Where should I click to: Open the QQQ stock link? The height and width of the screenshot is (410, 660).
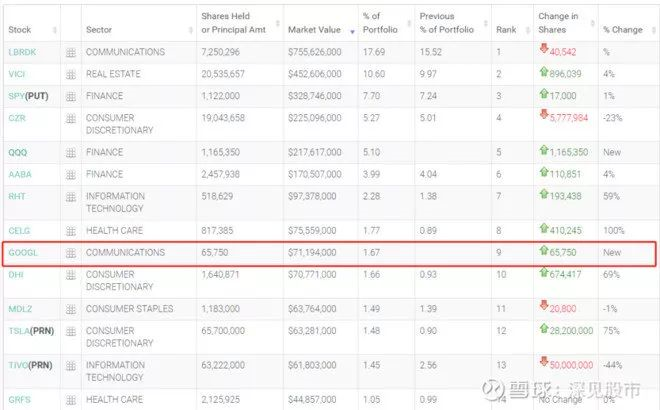(x=18, y=152)
